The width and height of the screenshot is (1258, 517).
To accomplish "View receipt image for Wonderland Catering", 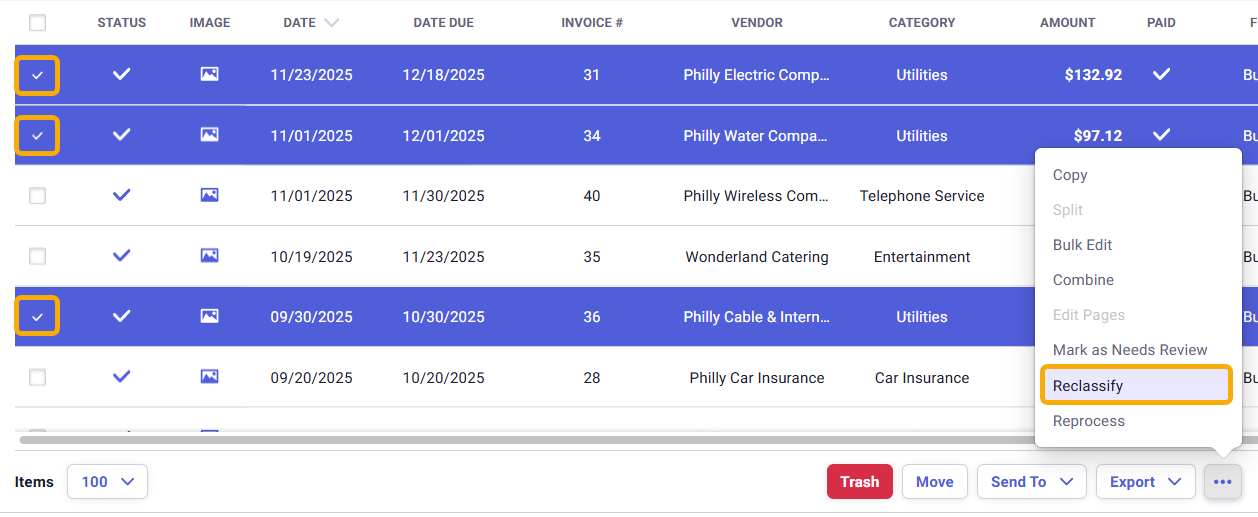I will pos(209,257).
